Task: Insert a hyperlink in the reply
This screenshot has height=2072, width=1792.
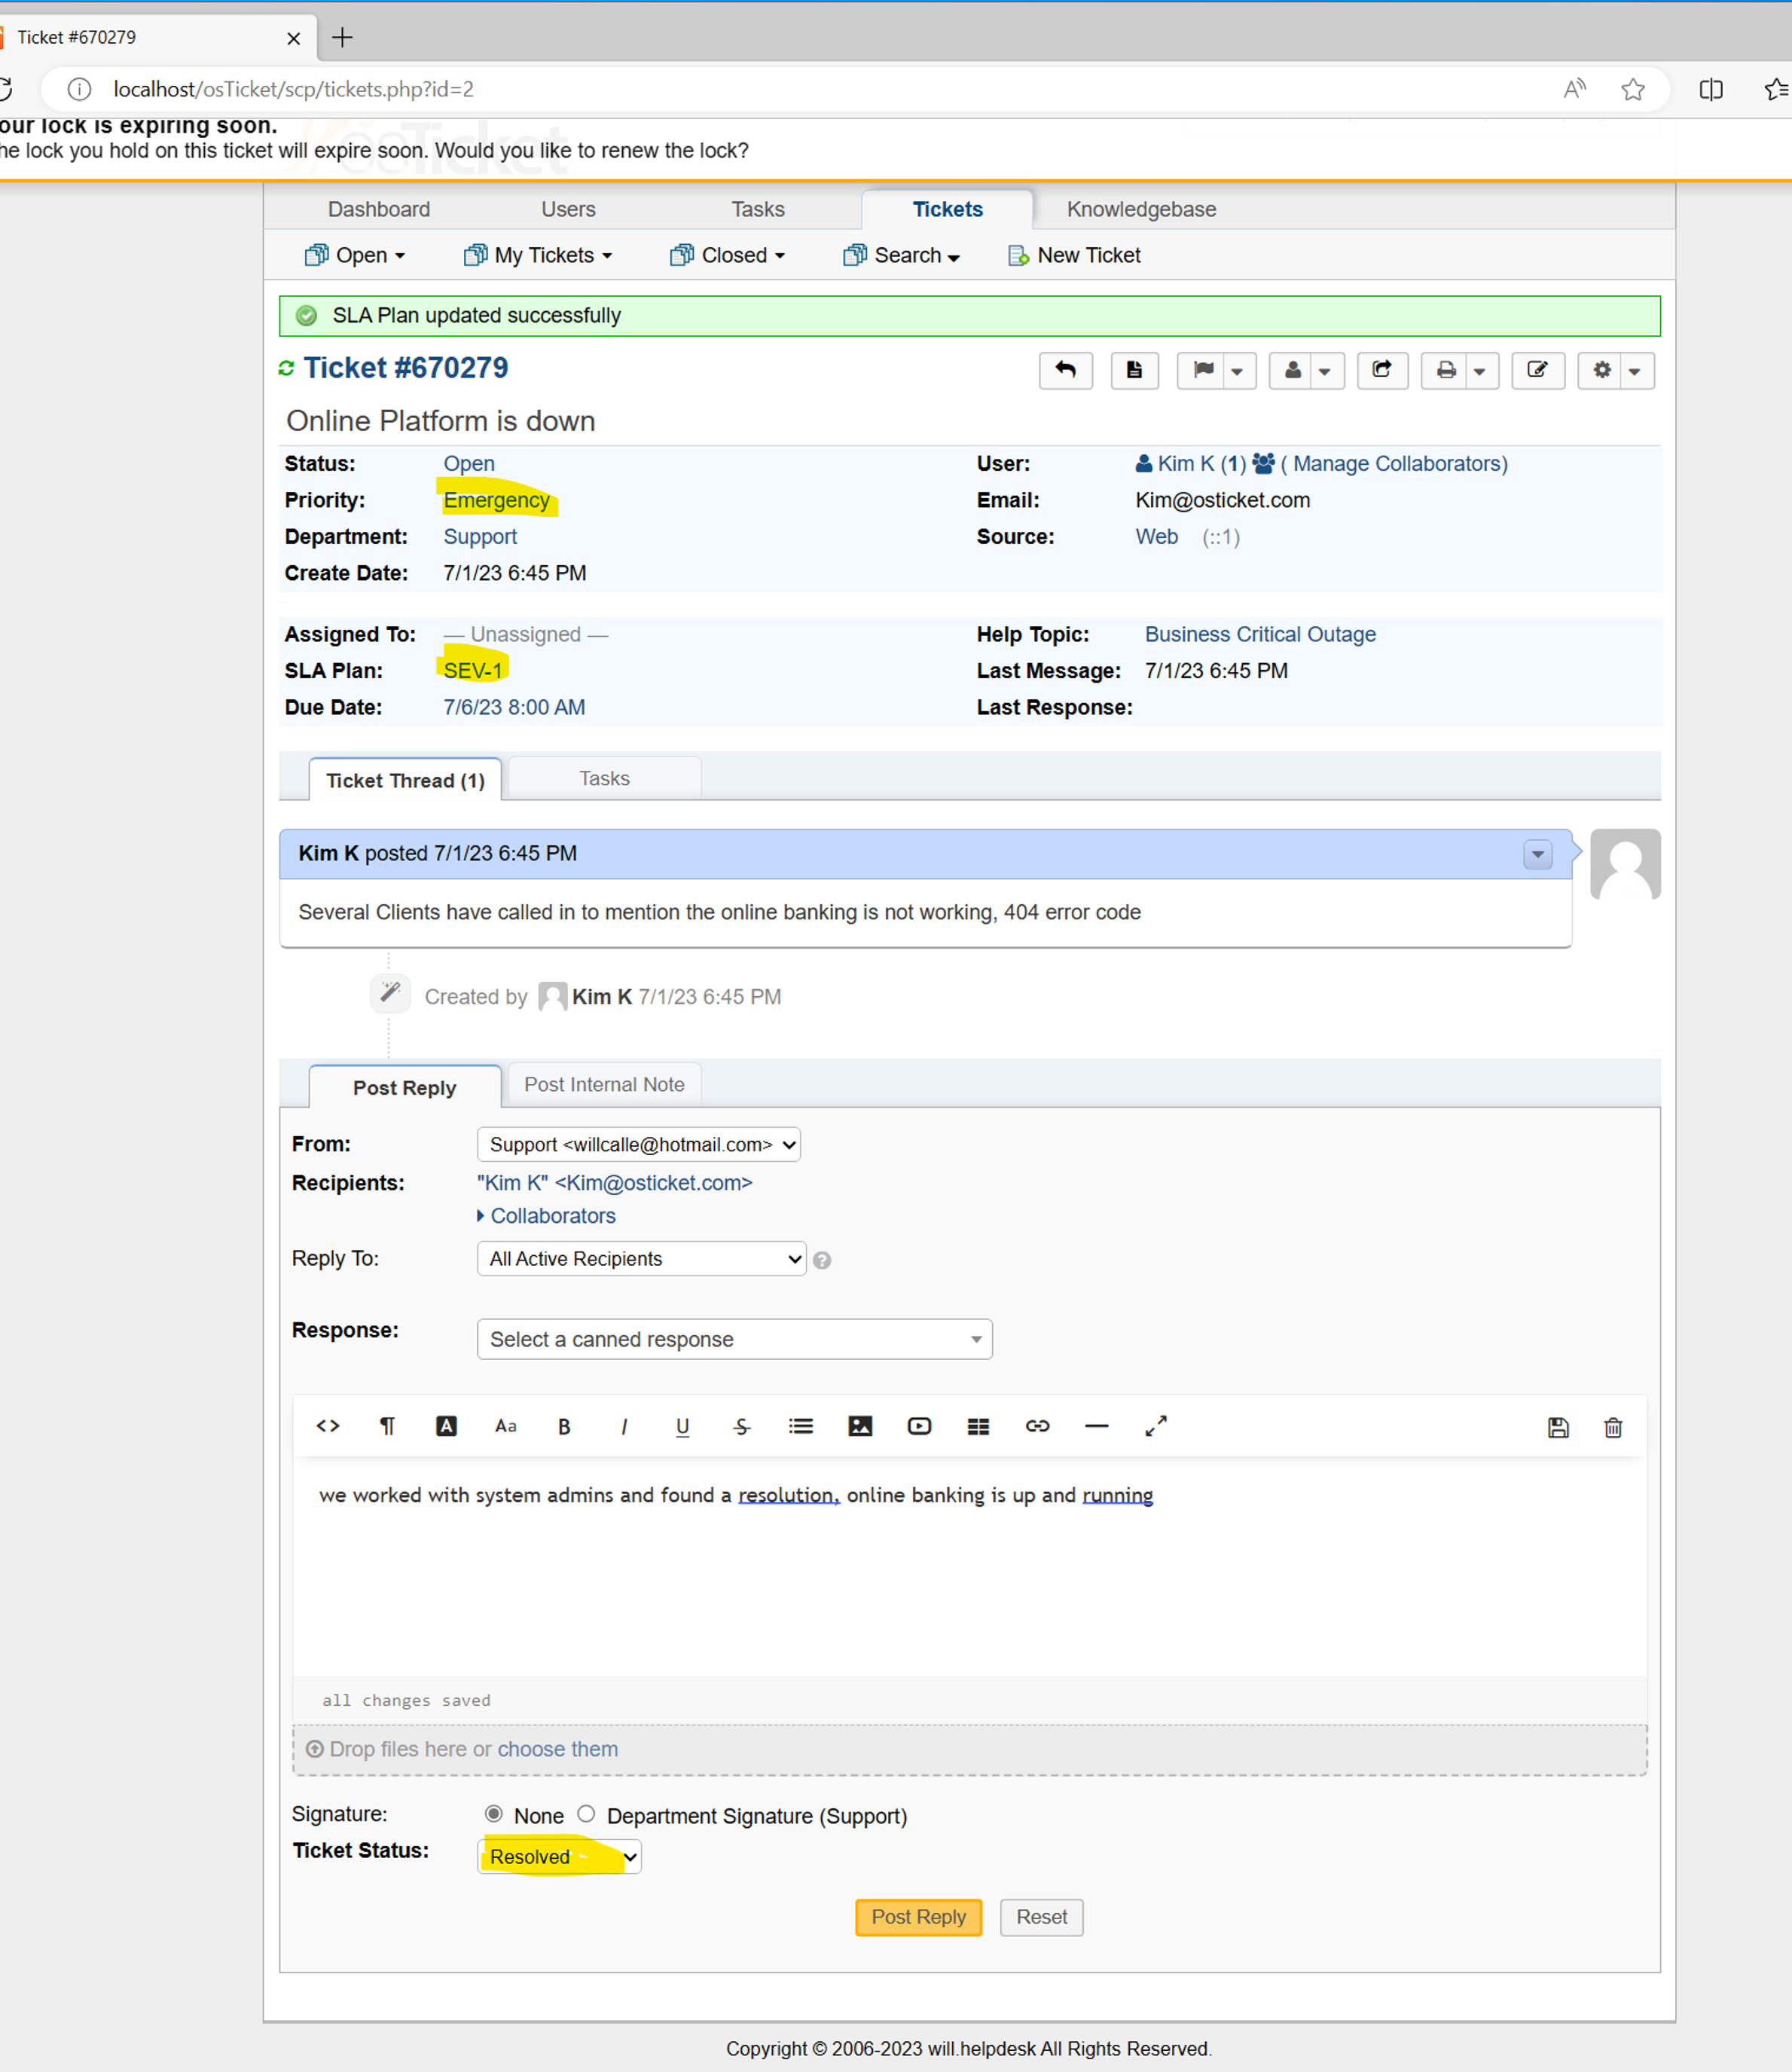Action: pyautogui.click(x=1037, y=1426)
